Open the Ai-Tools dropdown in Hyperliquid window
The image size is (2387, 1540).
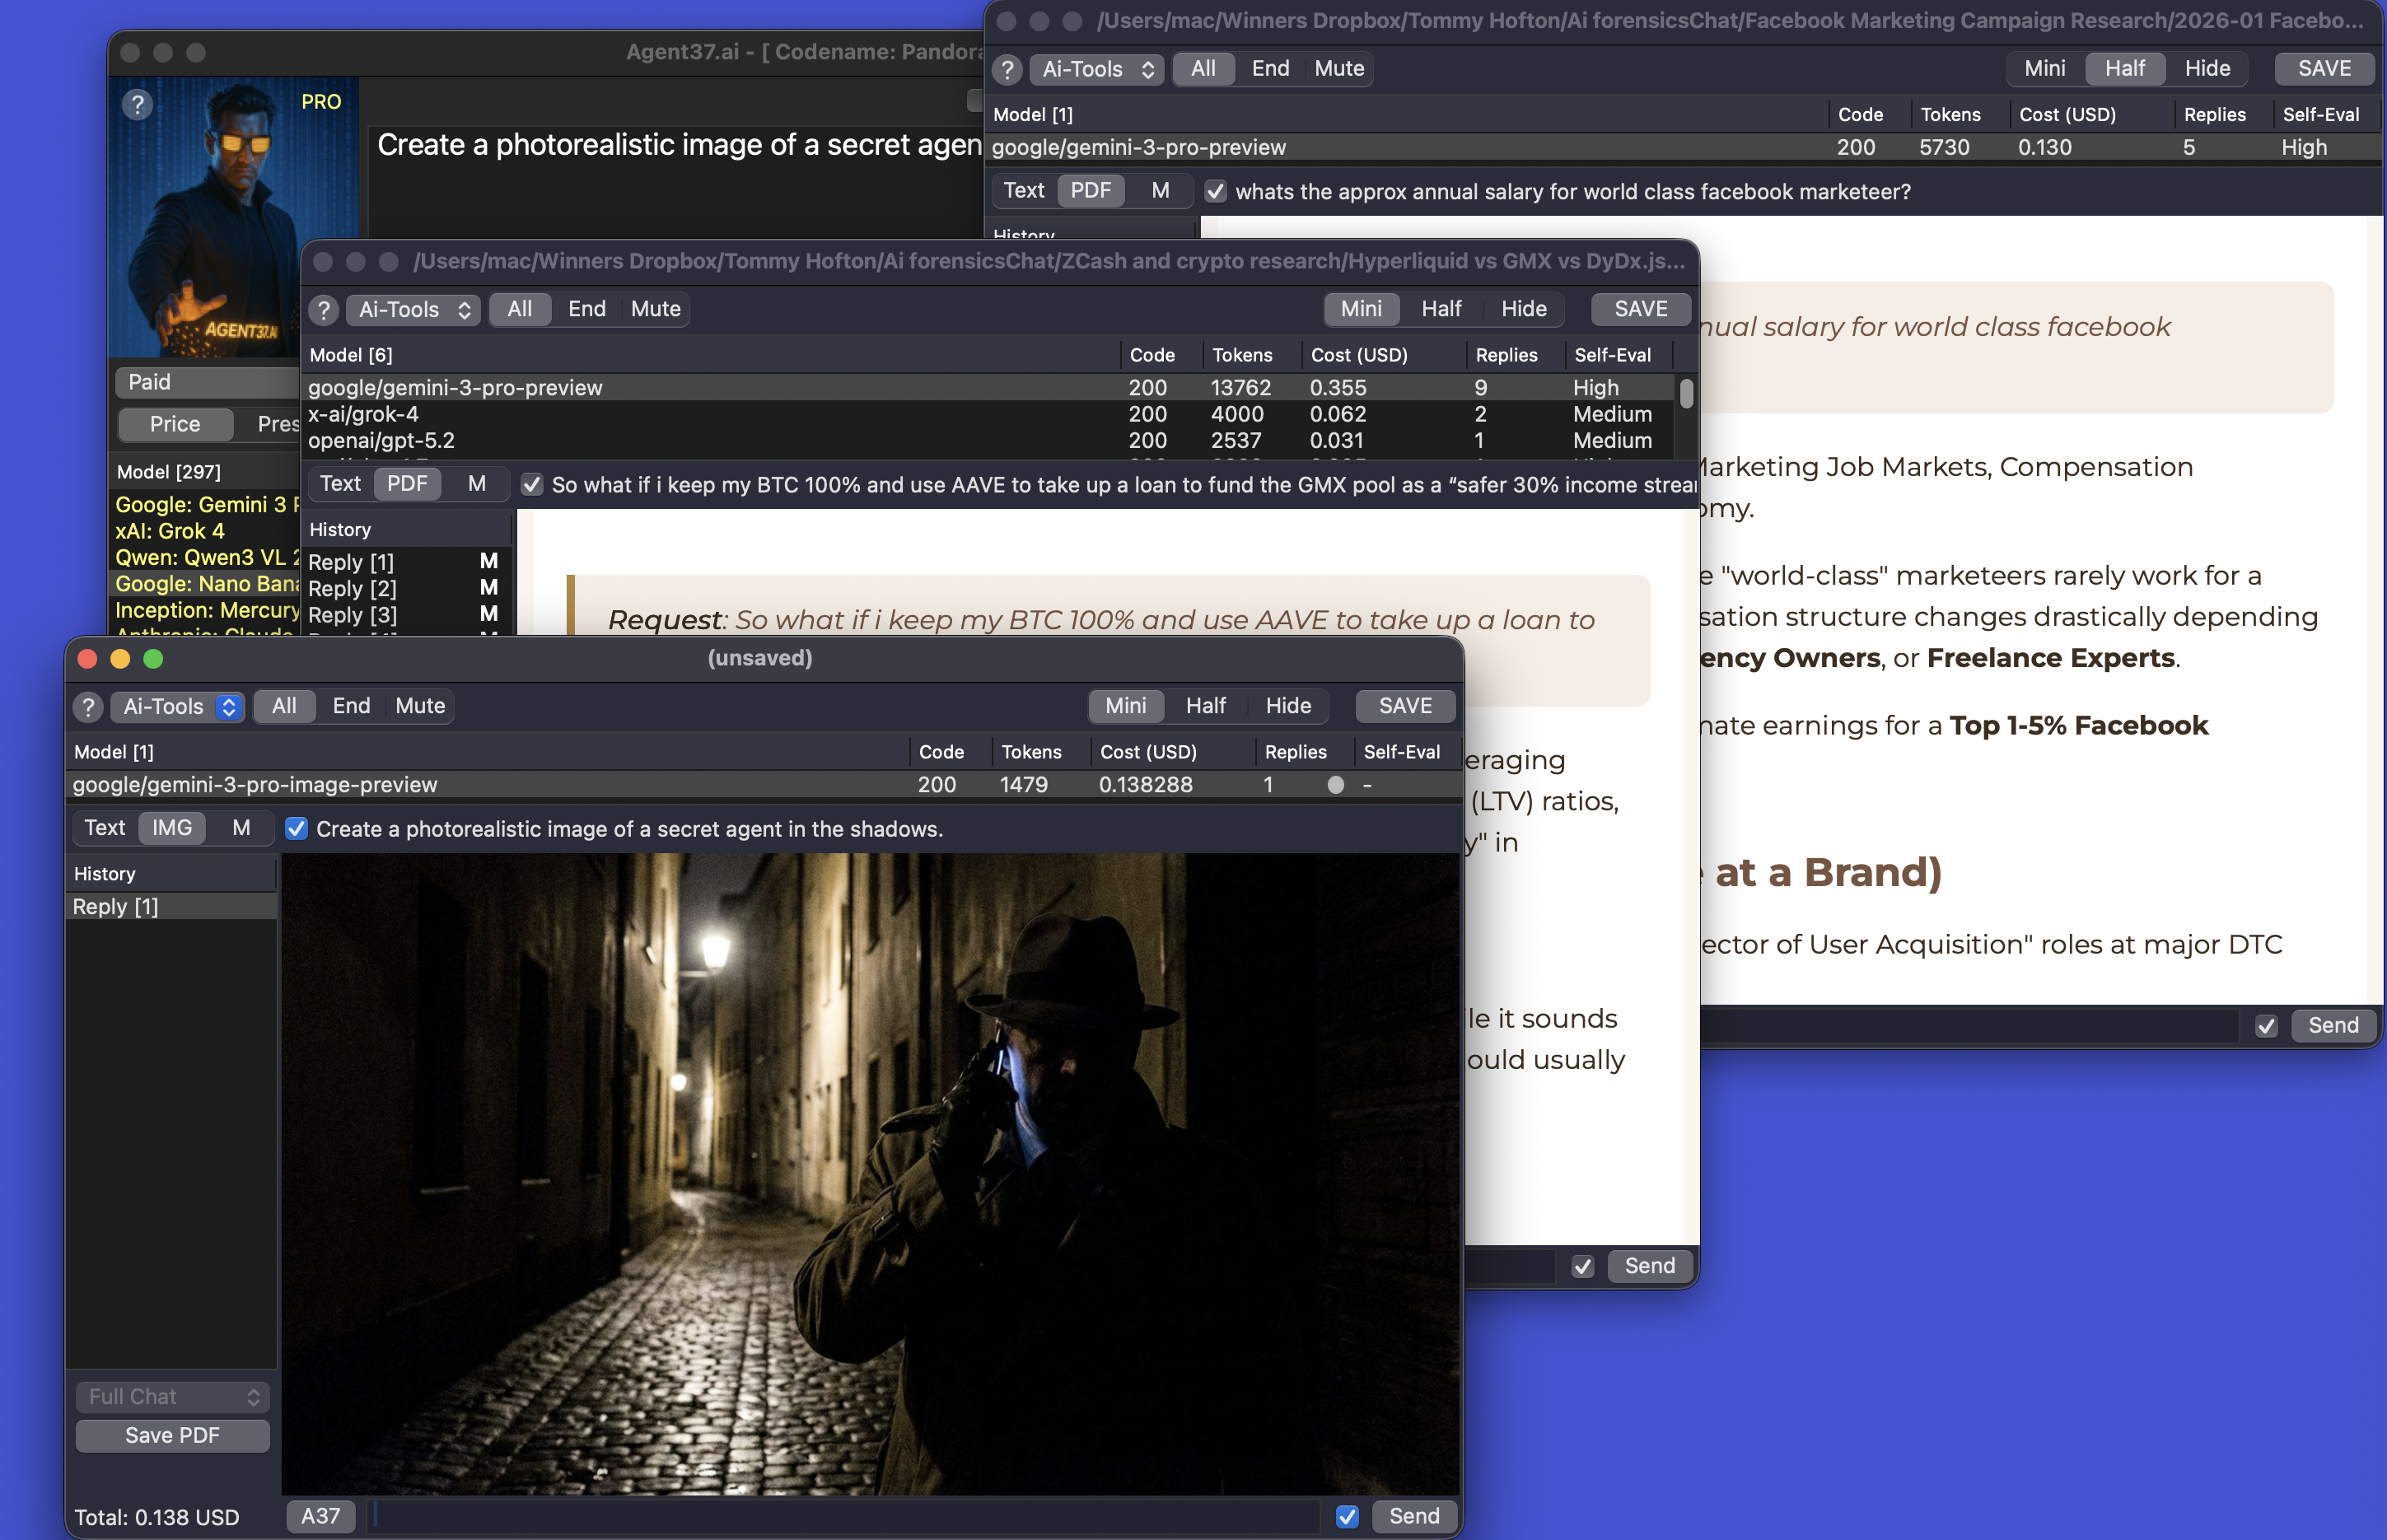(413, 310)
